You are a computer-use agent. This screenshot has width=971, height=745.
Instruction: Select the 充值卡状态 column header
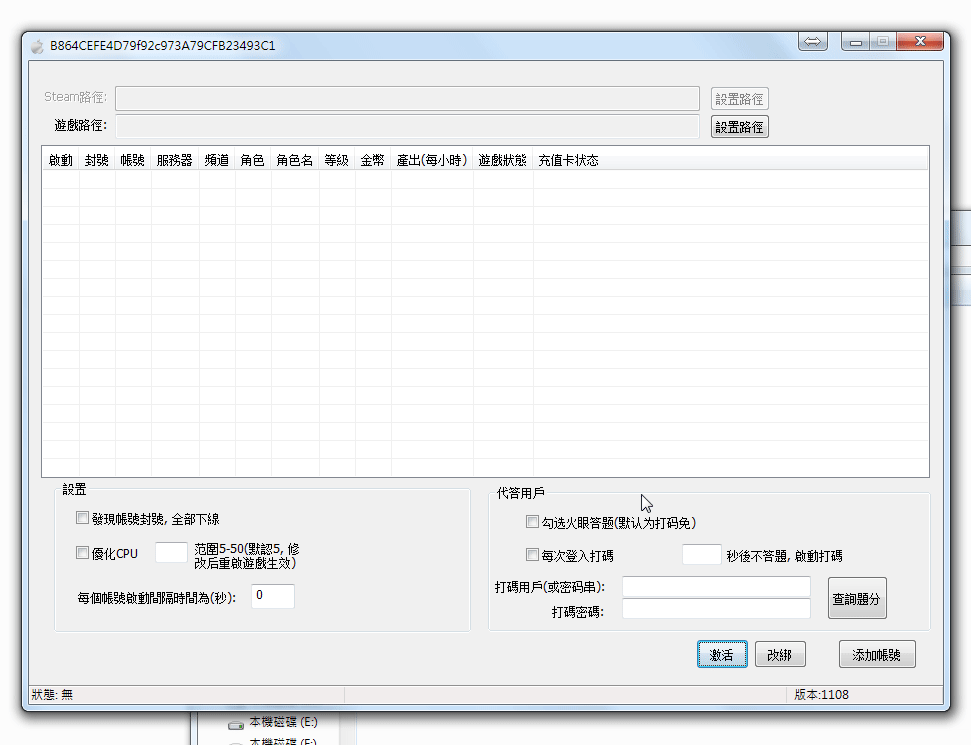point(568,160)
